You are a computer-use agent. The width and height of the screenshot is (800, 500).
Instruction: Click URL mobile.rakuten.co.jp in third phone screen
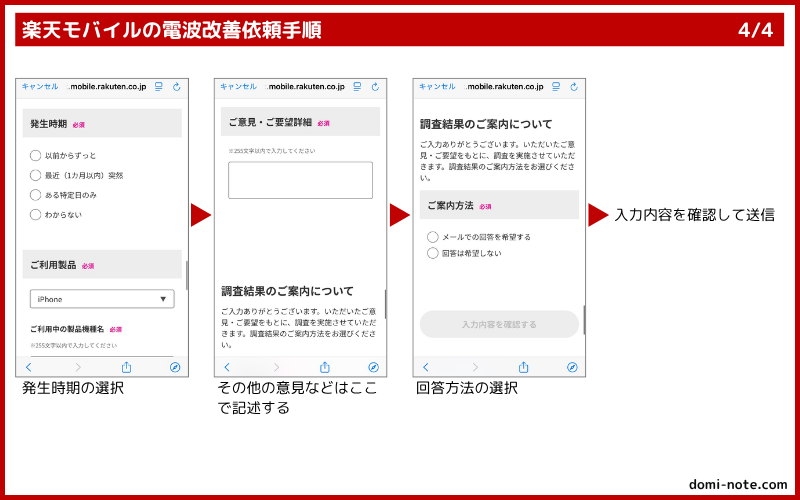(x=505, y=87)
